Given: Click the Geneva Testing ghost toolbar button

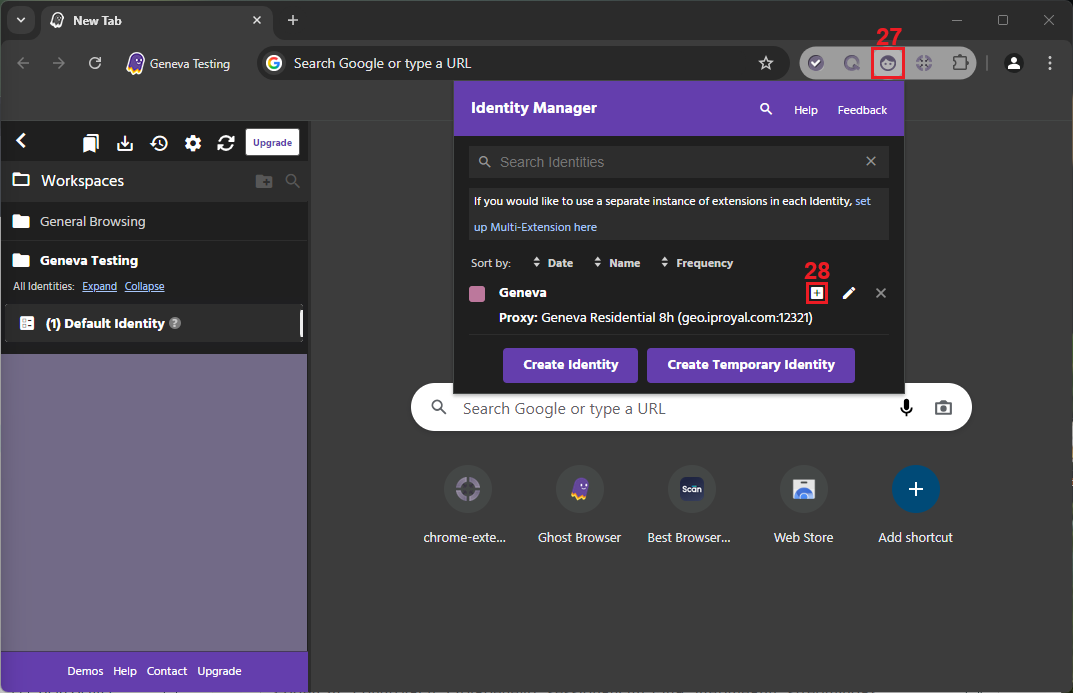Looking at the screenshot, I should coord(179,64).
